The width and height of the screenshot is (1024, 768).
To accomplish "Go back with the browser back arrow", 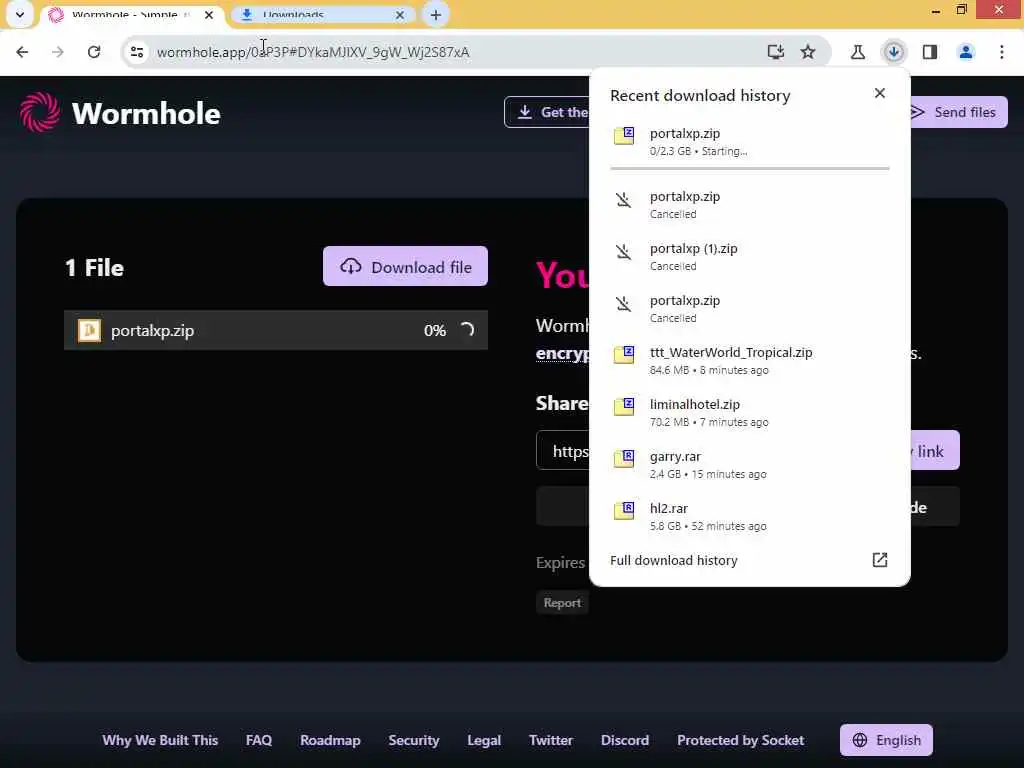I will pyautogui.click(x=22, y=52).
